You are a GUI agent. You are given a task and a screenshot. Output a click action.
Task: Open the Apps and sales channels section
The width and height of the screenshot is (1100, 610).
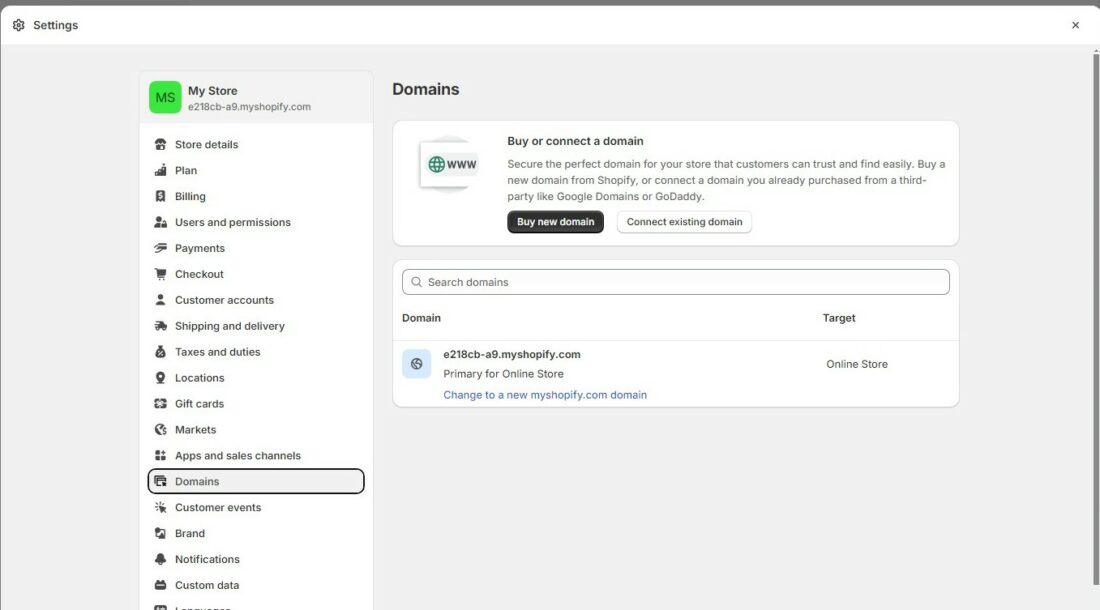coord(237,455)
